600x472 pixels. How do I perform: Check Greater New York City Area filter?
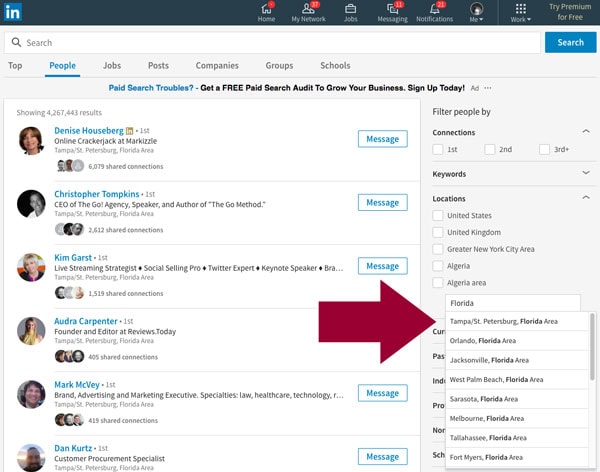(438, 249)
